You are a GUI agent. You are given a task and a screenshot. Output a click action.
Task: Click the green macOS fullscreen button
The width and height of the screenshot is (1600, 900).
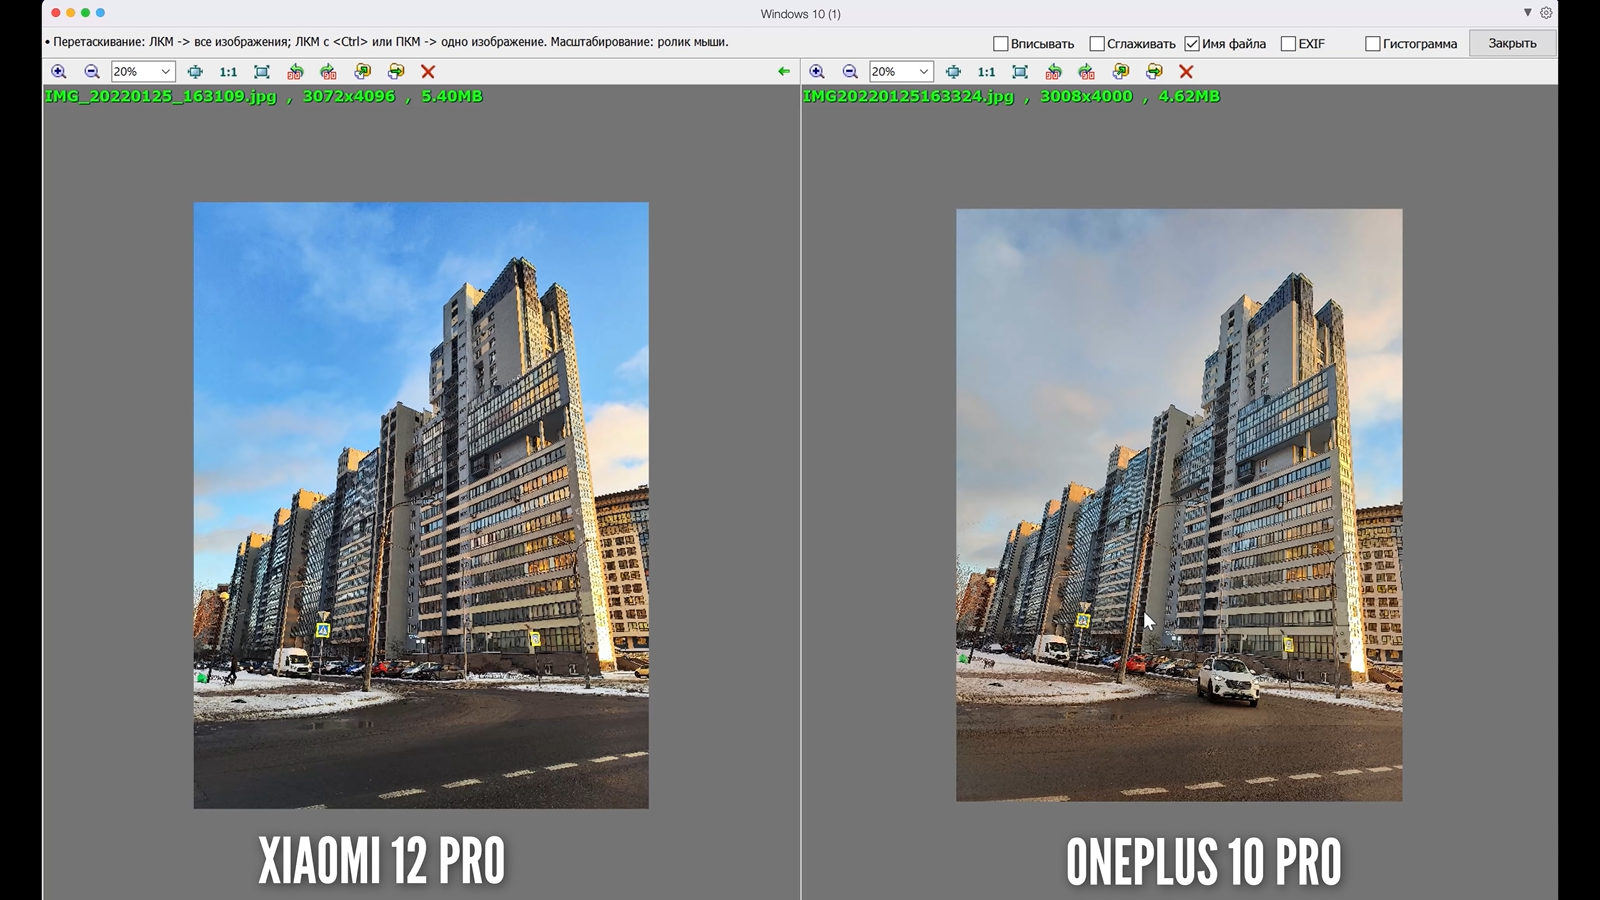[85, 13]
